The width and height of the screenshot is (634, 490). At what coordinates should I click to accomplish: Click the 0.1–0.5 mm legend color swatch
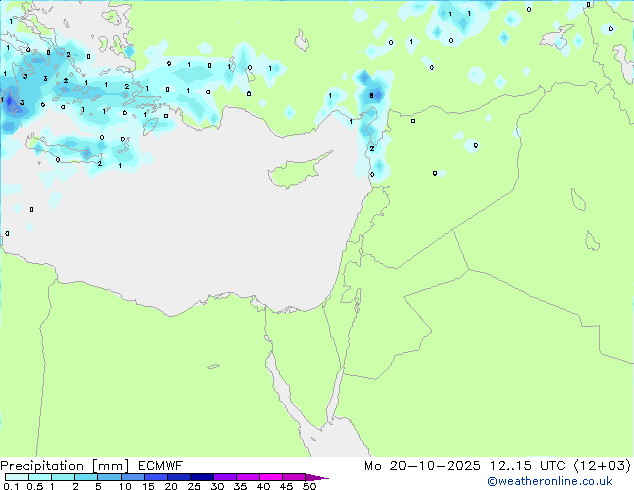pos(17,477)
